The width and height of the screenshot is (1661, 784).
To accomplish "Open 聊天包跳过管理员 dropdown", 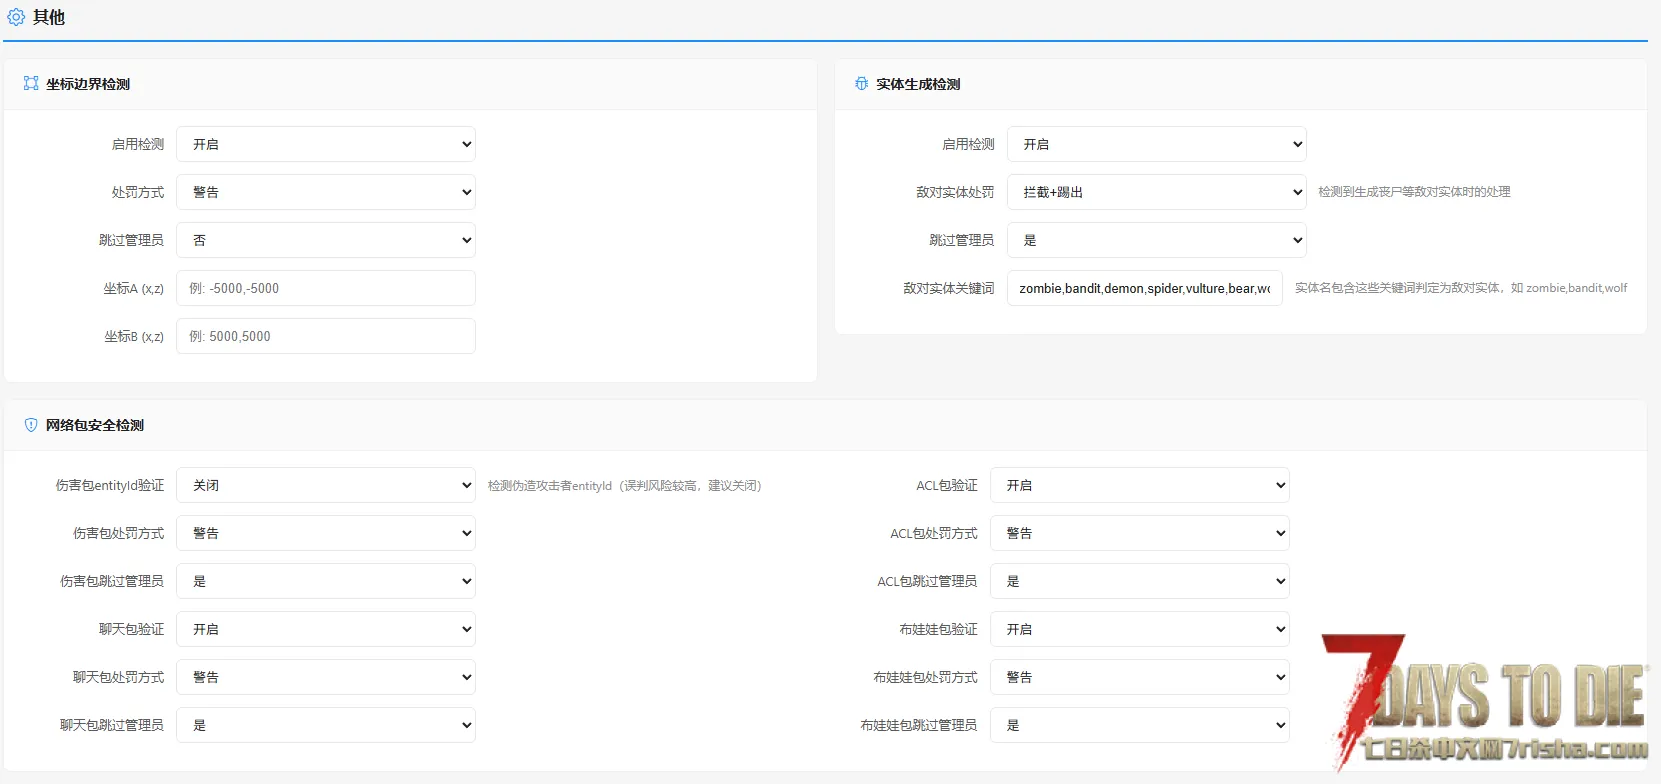I will (x=325, y=725).
